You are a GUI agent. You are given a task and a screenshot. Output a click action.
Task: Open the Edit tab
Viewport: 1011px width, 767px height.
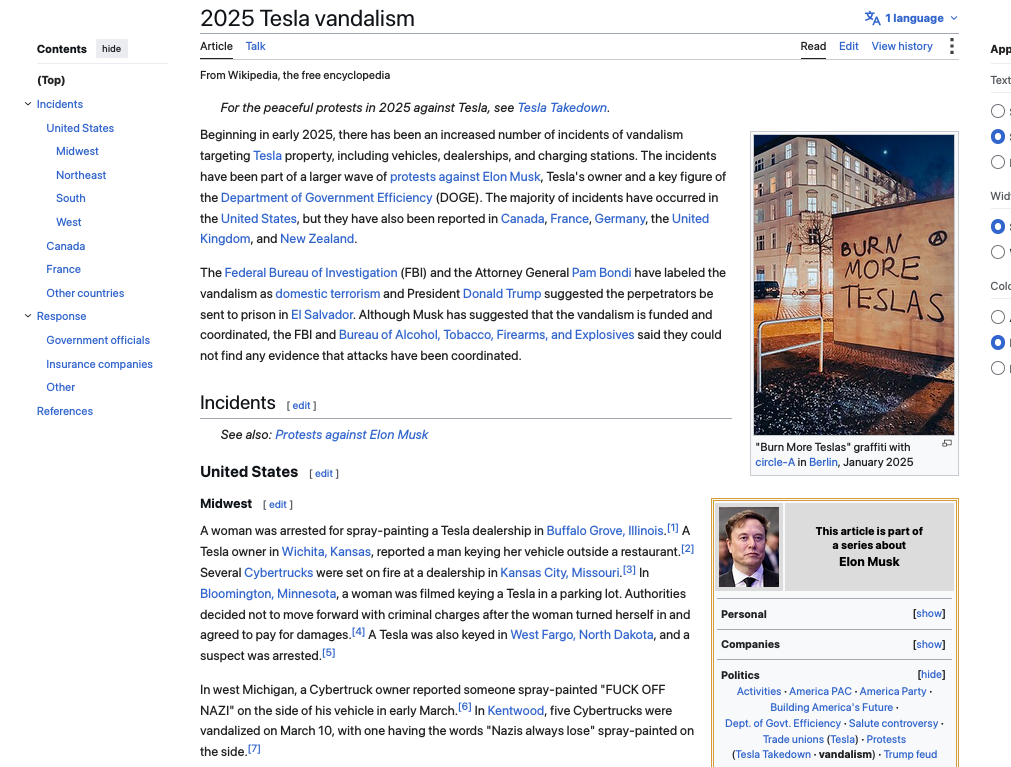point(849,46)
